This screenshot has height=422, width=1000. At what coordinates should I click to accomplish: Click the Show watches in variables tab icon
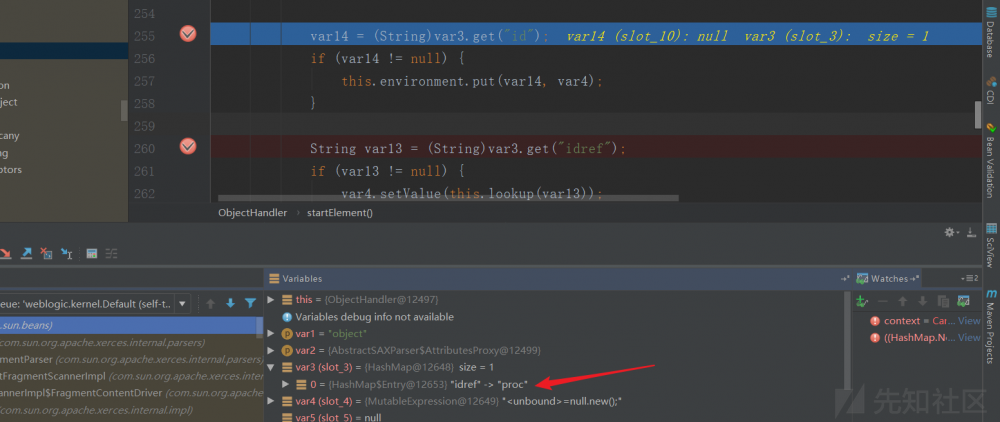964,302
